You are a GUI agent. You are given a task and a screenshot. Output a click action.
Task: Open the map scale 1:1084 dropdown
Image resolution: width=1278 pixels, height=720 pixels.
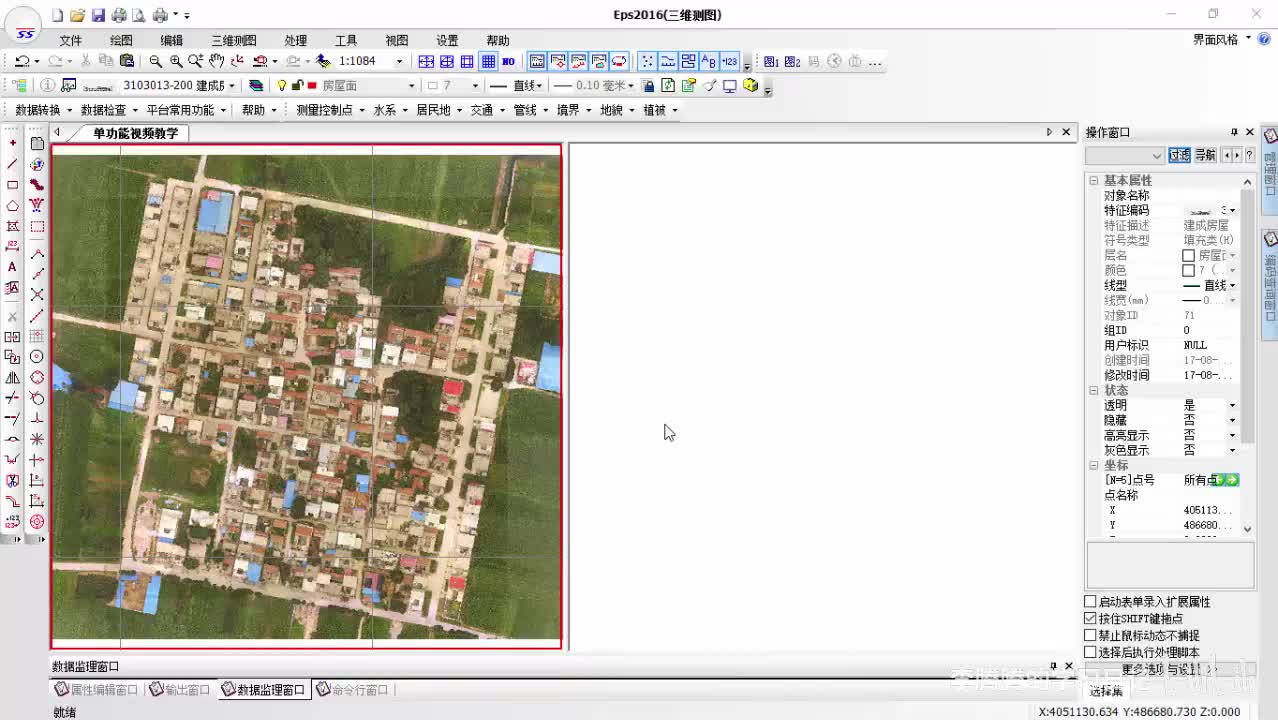[399, 62]
